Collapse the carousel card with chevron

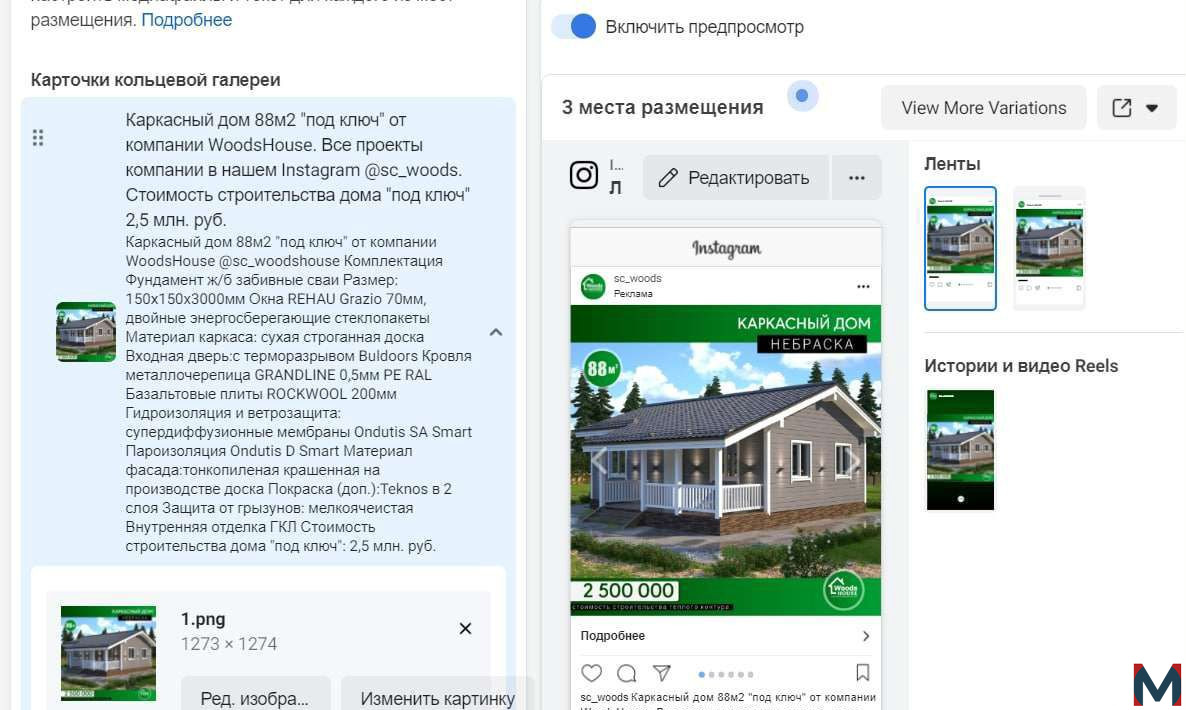click(495, 332)
